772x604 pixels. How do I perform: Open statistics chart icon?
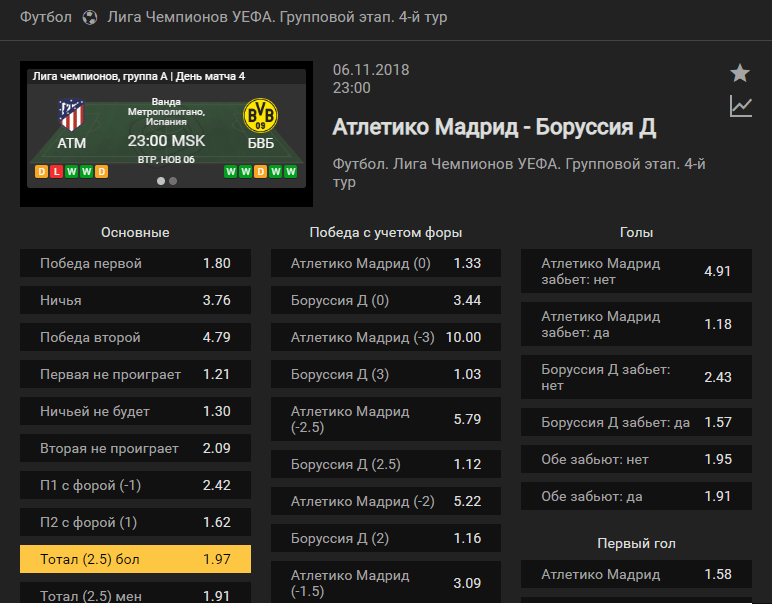coord(740,106)
